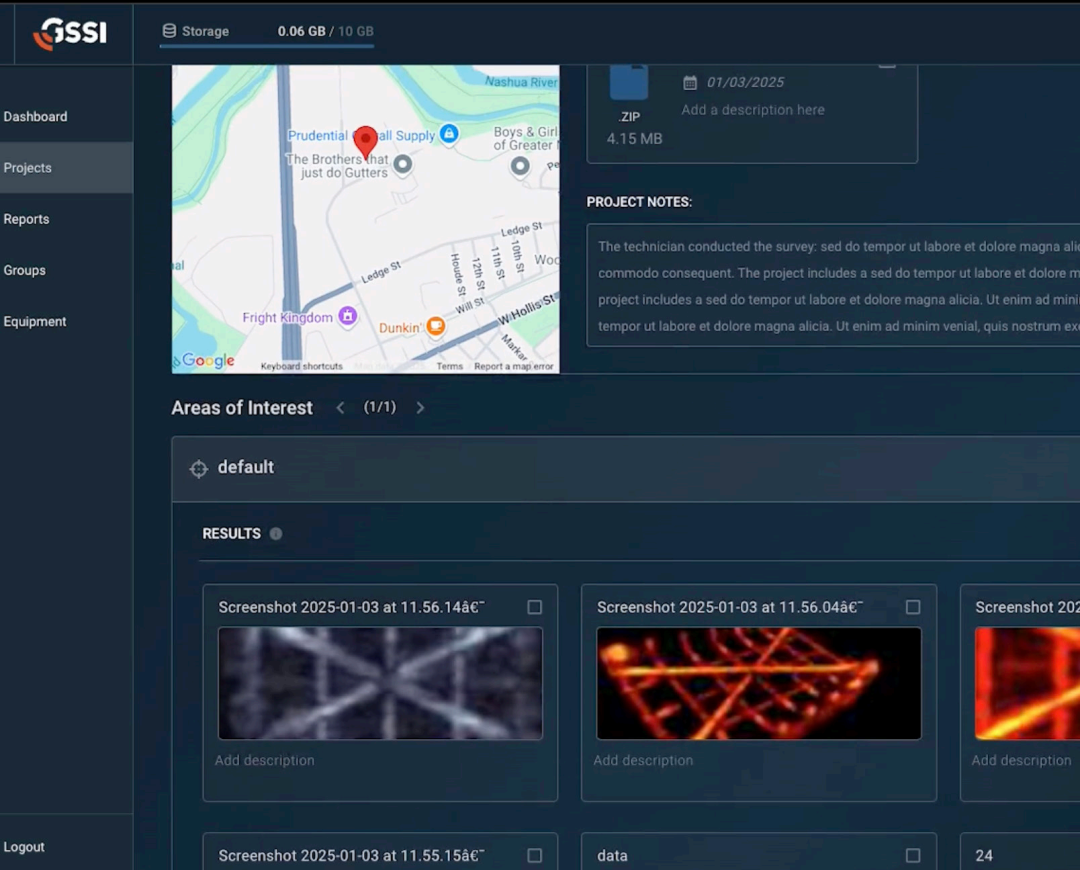1080x870 pixels.
Task: Open Google Maps Terms link
Action: [x=449, y=366]
